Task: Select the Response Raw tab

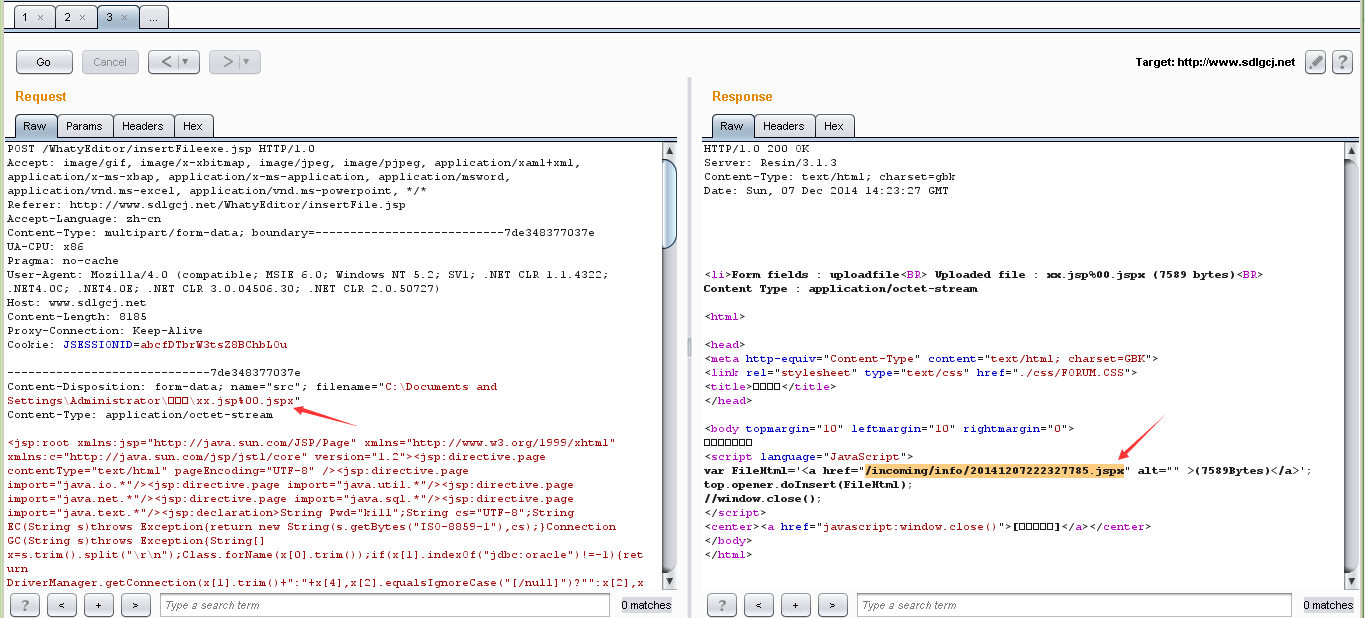Action: 732,126
